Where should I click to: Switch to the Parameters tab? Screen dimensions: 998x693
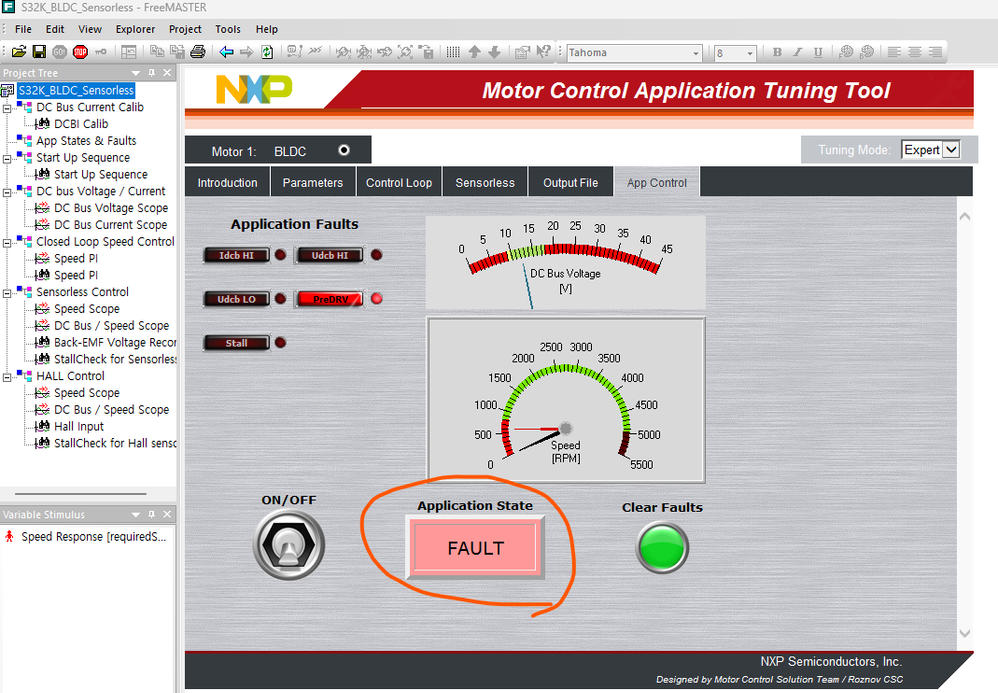click(x=313, y=183)
